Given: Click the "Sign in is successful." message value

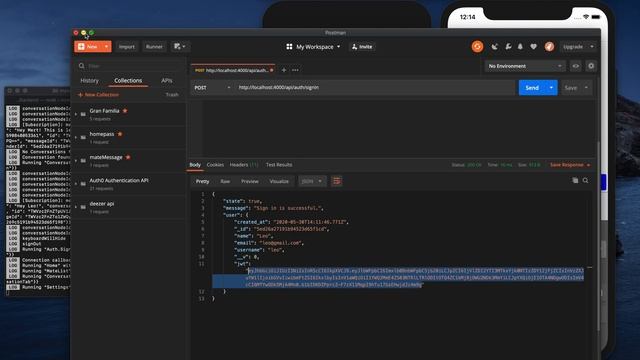Looking at the screenshot, I should [289, 208].
